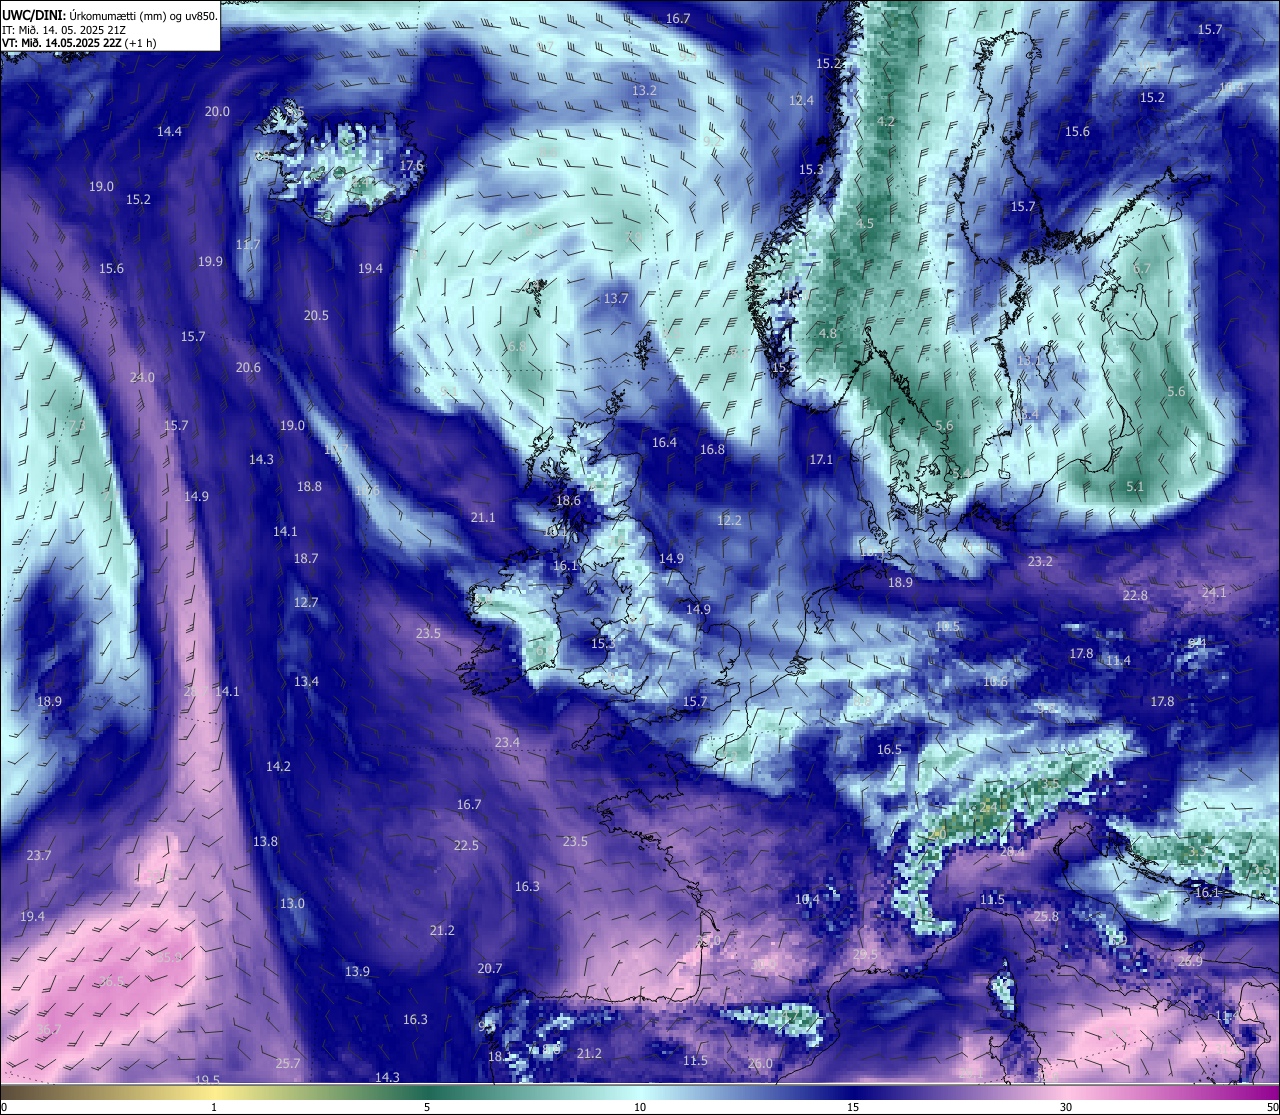Click the 17.6 value over eastern Iceland
This screenshot has height=1115, width=1280.
point(411,166)
